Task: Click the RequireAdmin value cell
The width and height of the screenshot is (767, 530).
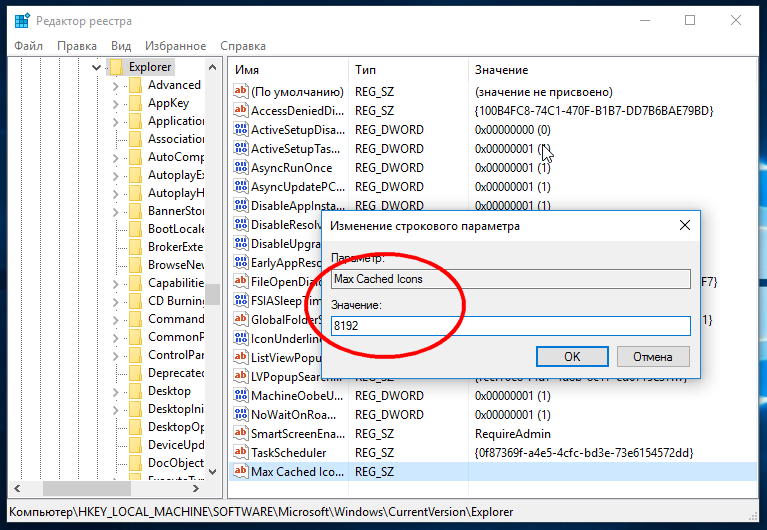Action: (x=513, y=434)
